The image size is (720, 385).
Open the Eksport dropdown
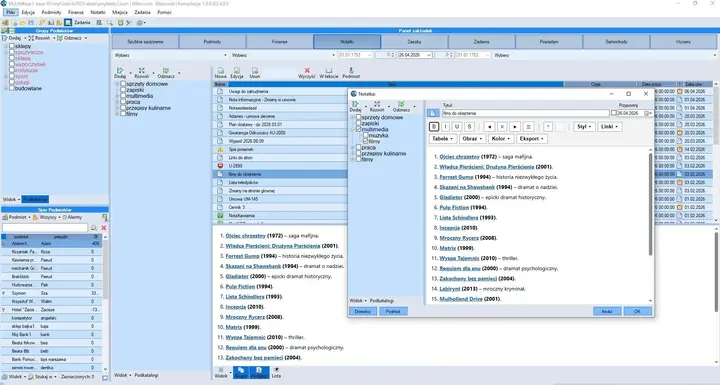(532, 138)
